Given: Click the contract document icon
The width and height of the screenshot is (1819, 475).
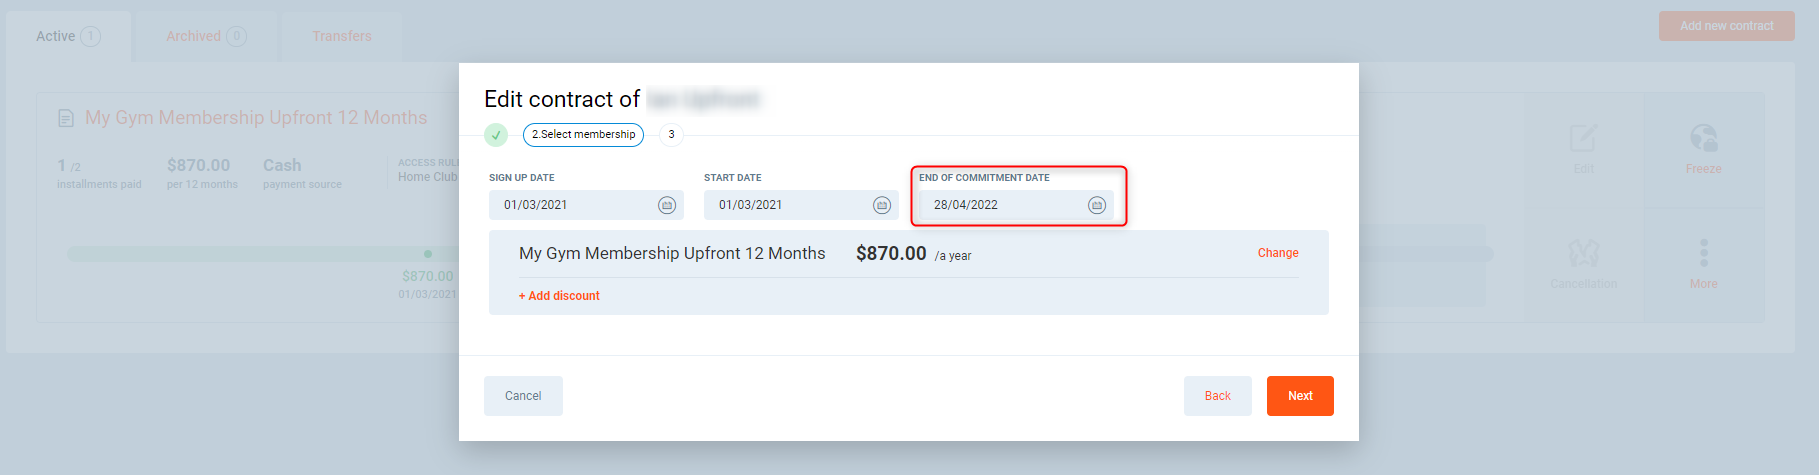Looking at the screenshot, I should tap(66, 119).
